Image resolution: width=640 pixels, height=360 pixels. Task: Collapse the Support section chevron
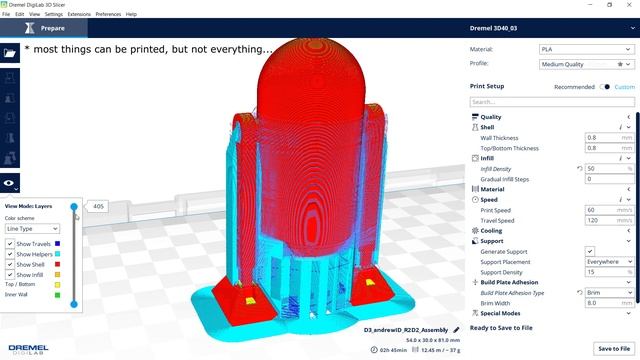point(629,241)
